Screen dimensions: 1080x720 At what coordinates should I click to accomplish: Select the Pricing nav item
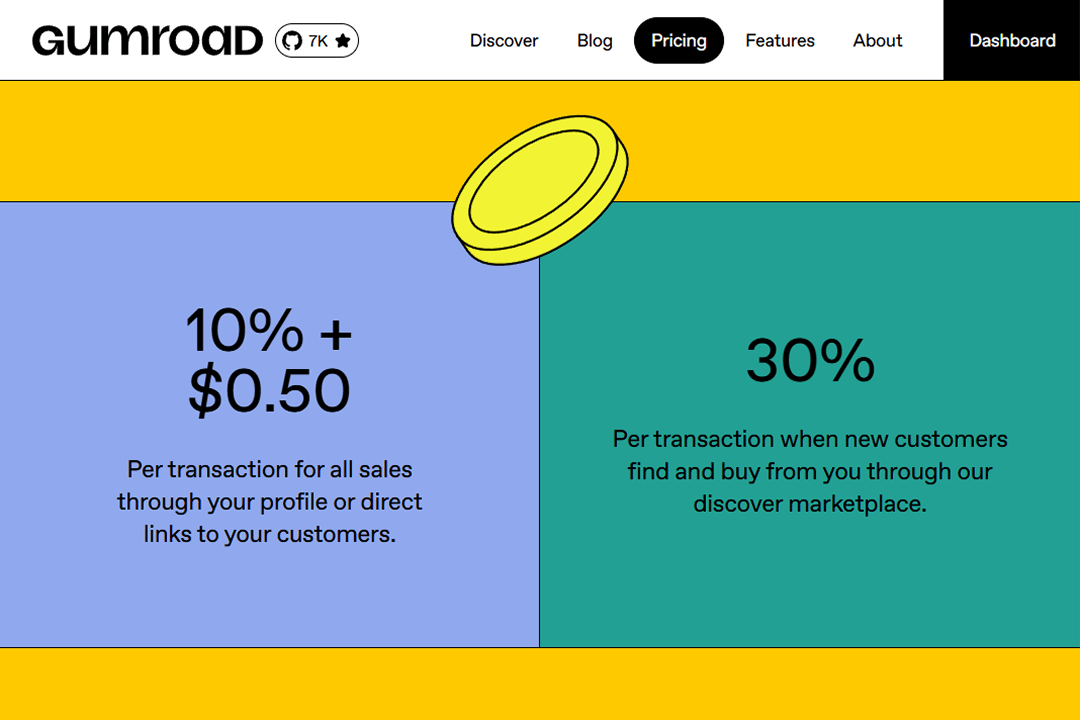678,41
